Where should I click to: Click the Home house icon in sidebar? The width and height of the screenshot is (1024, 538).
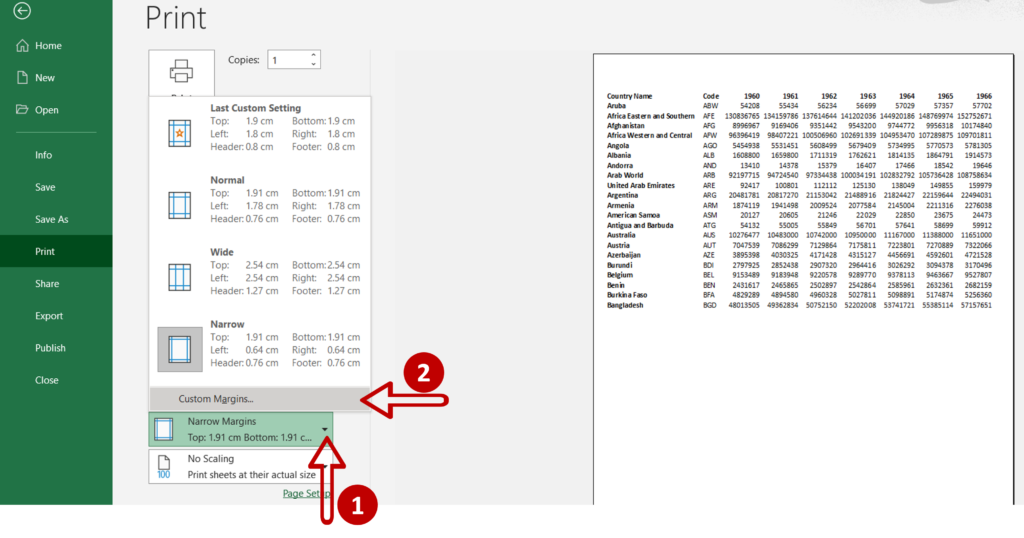pyautogui.click(x=22, y=45)
